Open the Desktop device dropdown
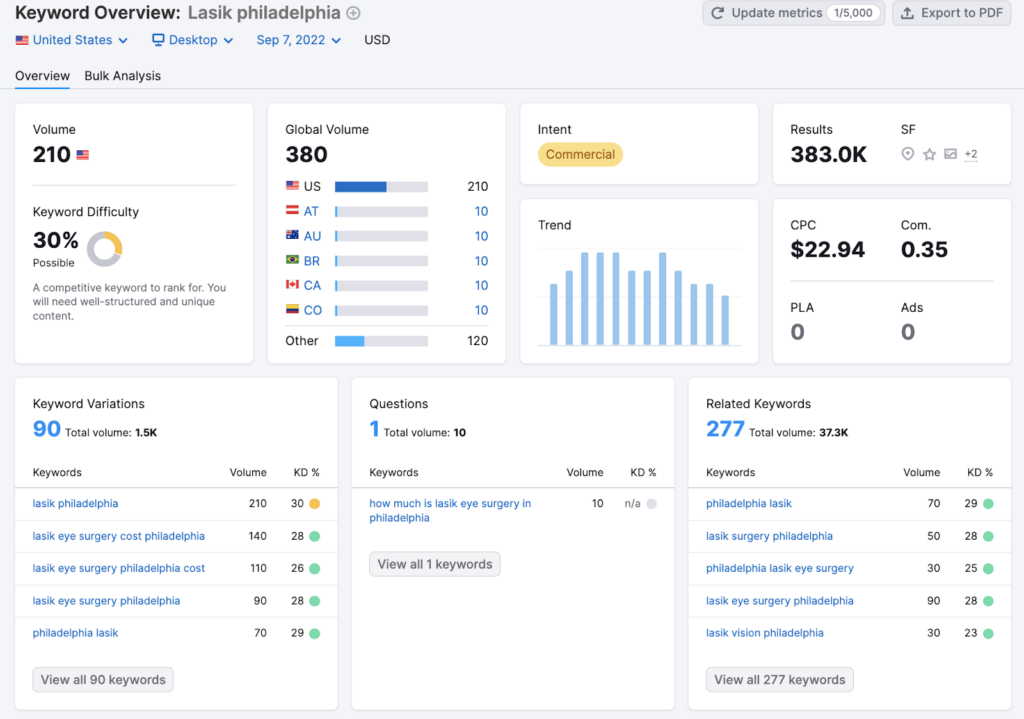Viewport: 1024px width, 719px height. [193, 40]
